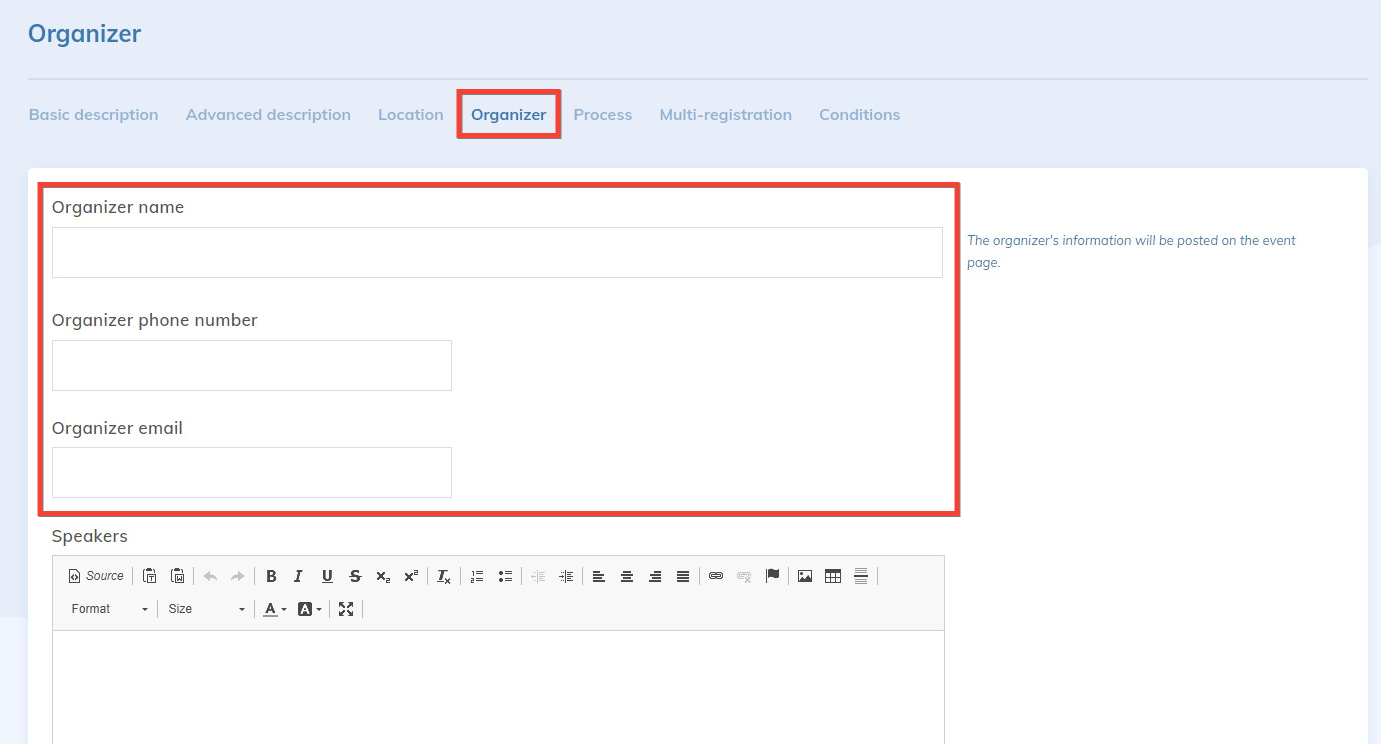The height and width of the screenshot is (744, 1381).
Task: Insert a link using the link icon
Action: (715, 576)
